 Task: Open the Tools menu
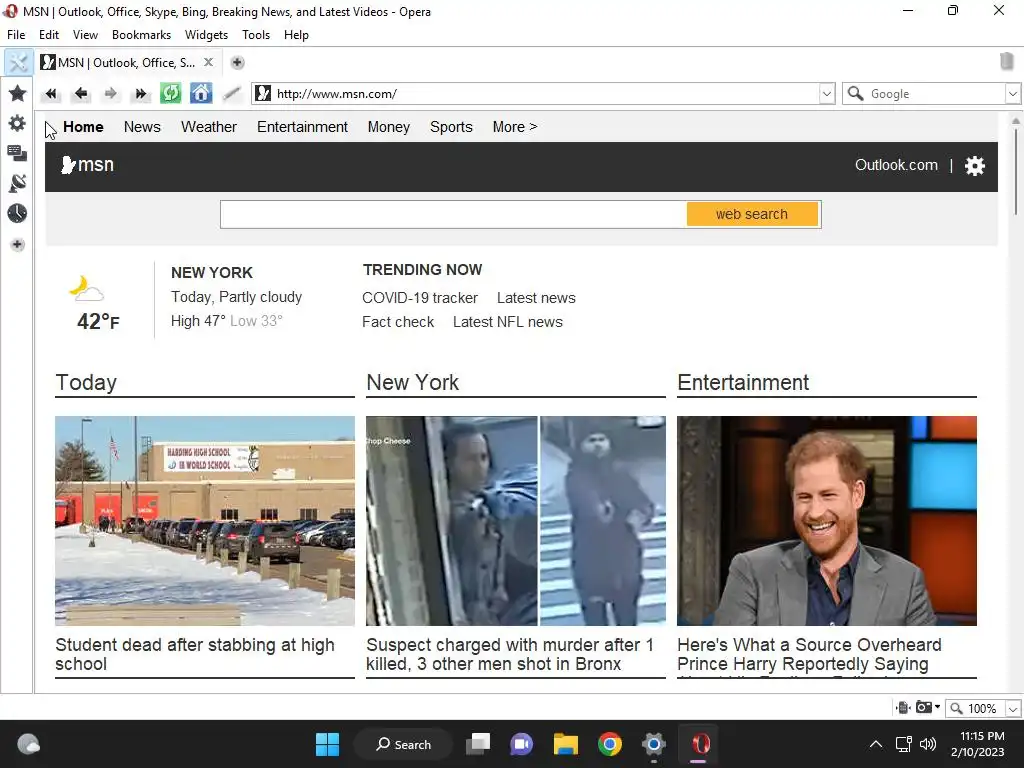point(256,35)
